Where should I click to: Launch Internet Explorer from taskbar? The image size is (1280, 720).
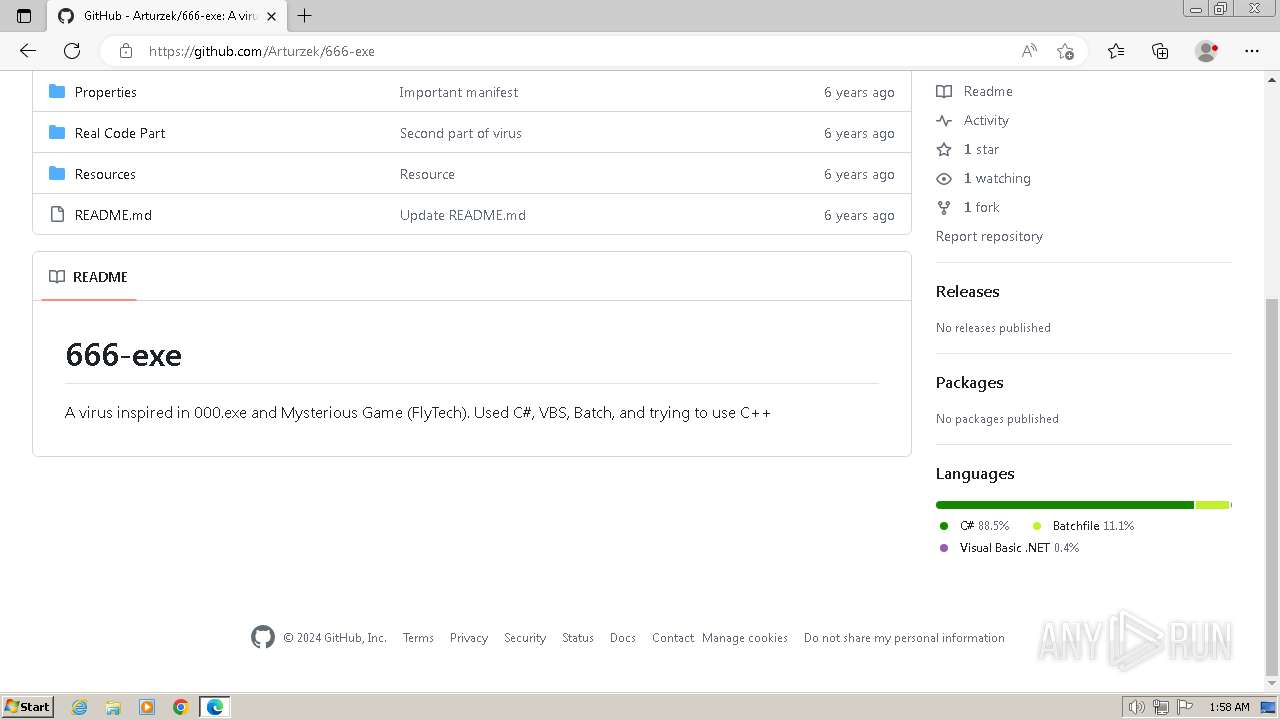[x=79, y=707]
